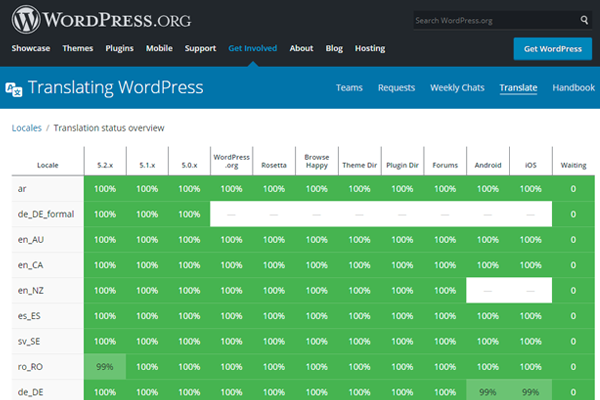
Task: Click es_ES Rosetta 100% cell
Action: (274, 316)
